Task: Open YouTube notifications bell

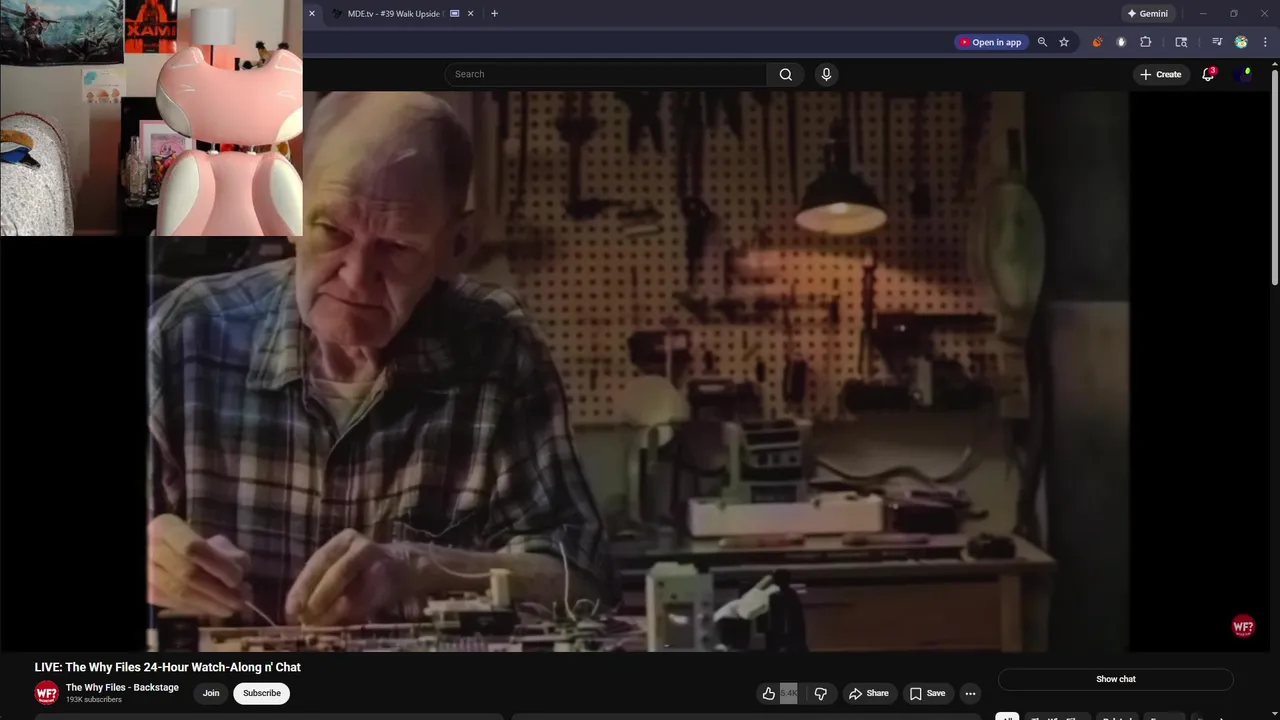Action: (x=1208, y=74)
